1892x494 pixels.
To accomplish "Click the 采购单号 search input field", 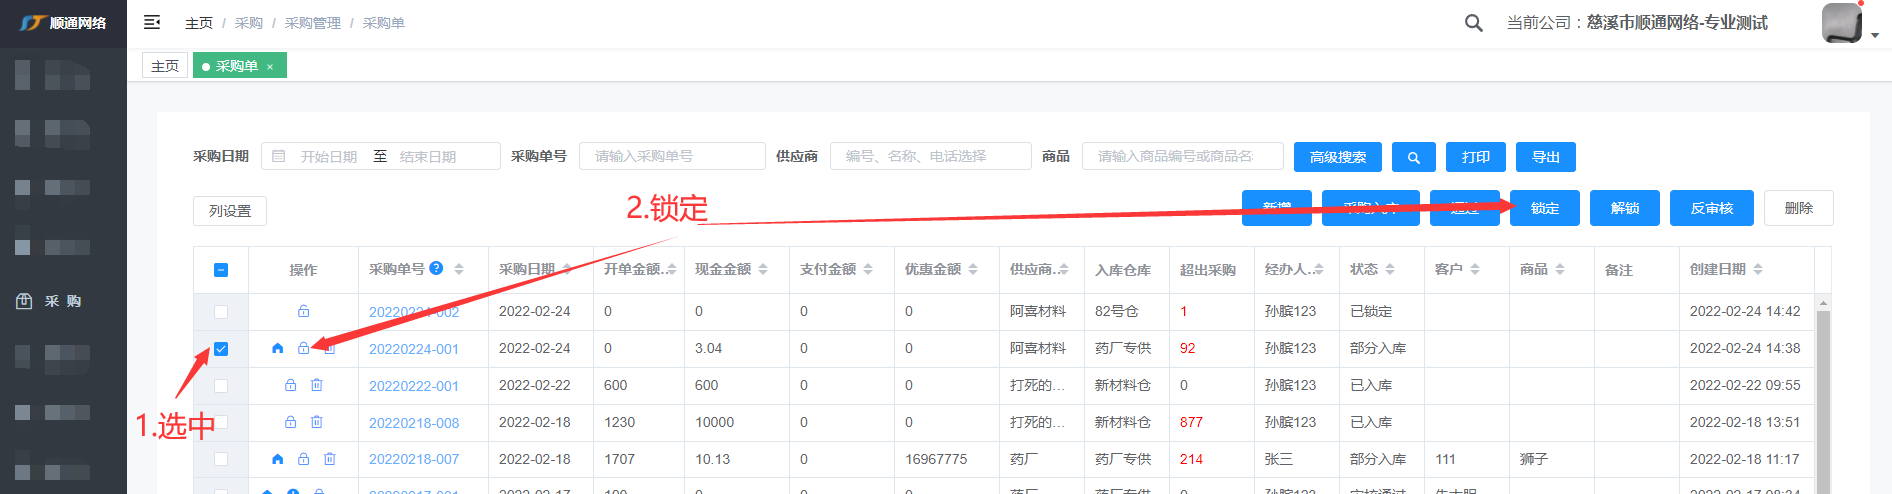I will click(671, 156).
